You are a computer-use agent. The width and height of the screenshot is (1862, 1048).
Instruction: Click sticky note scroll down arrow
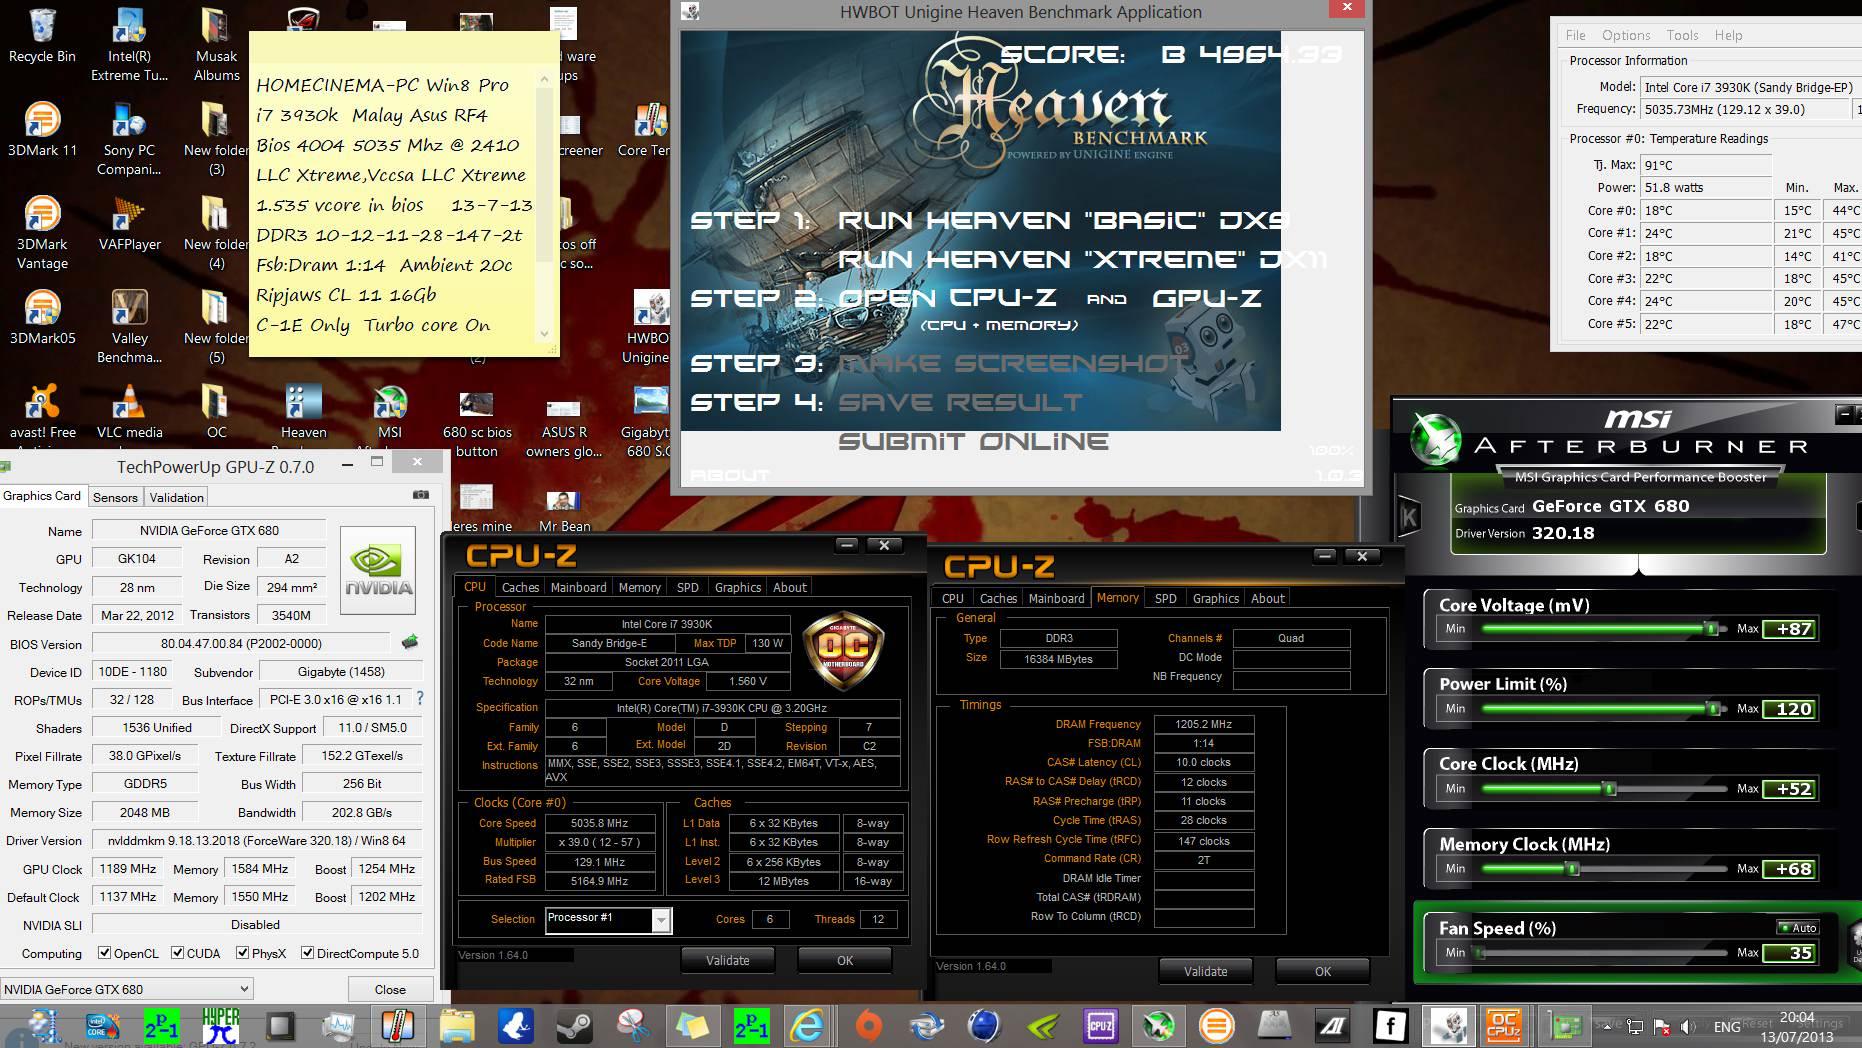pyautogui.click(x=544, y=334)
